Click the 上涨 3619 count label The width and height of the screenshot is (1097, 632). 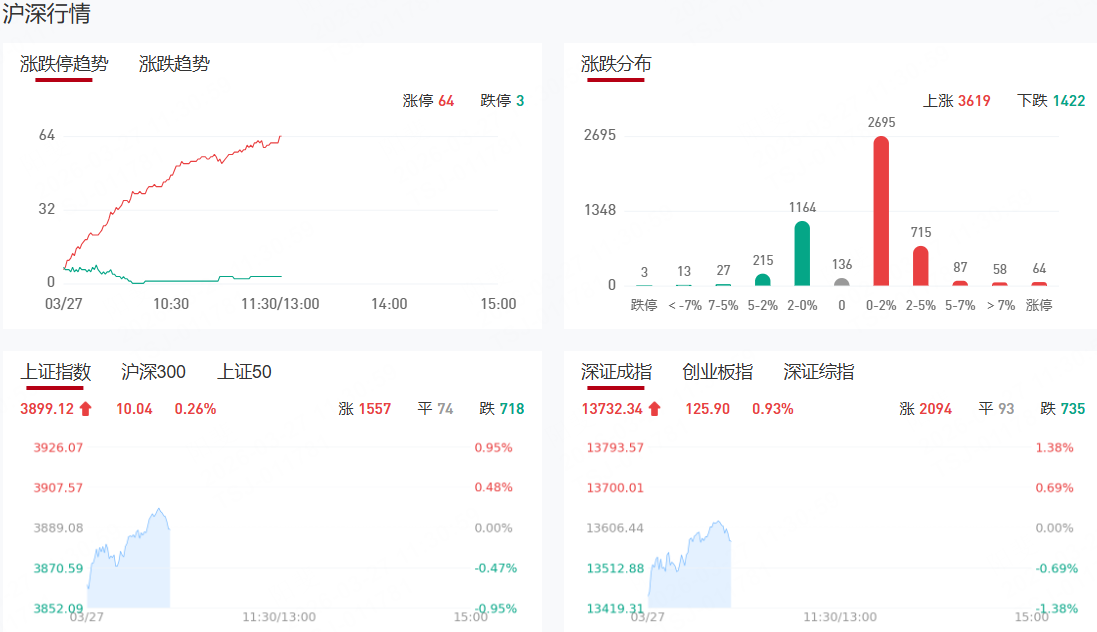point(957,101)
